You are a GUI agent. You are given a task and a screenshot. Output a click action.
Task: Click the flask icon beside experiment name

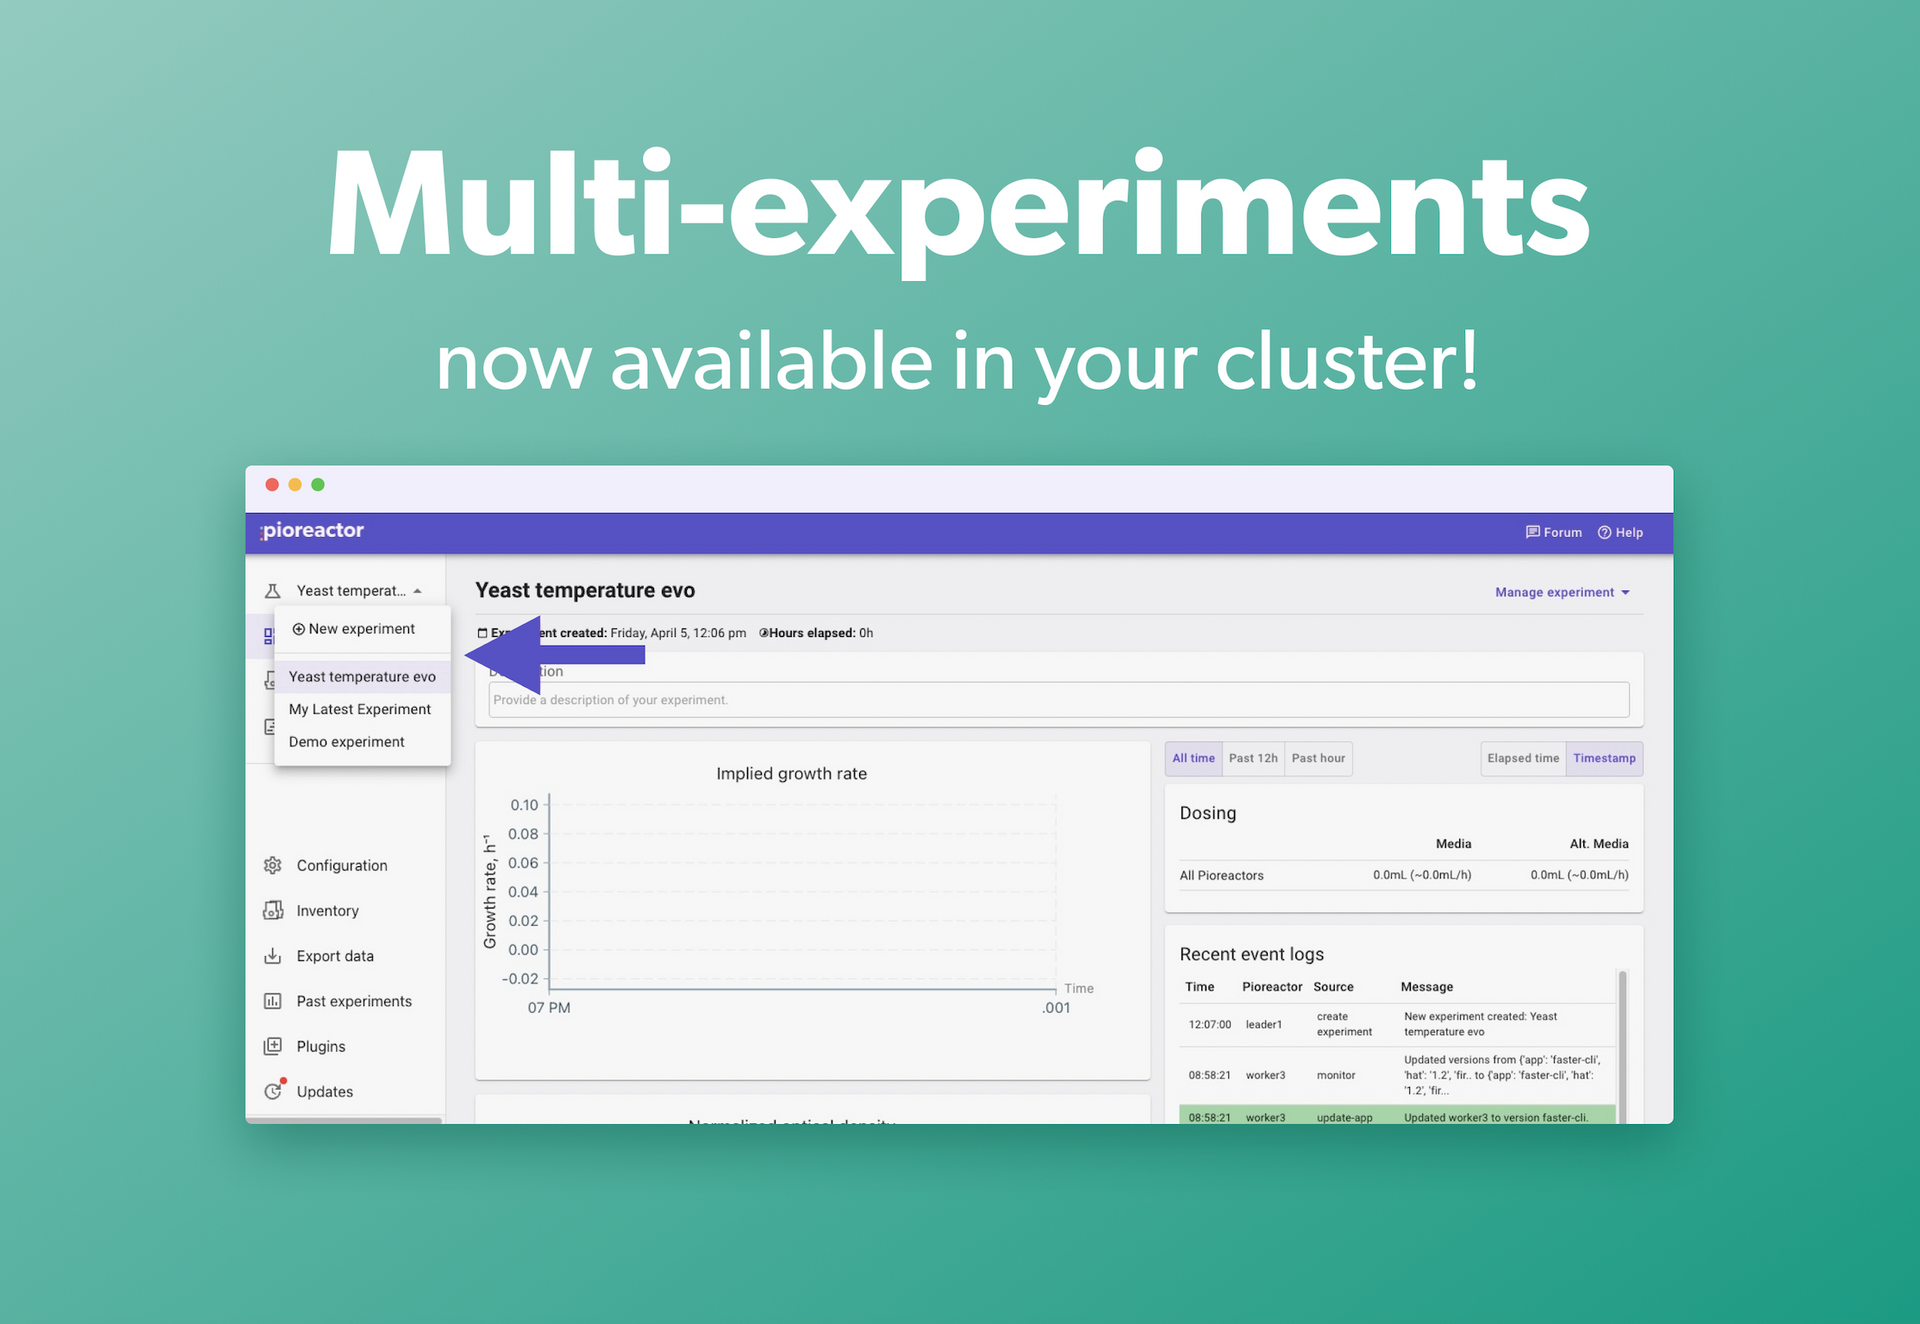(272, 591)
